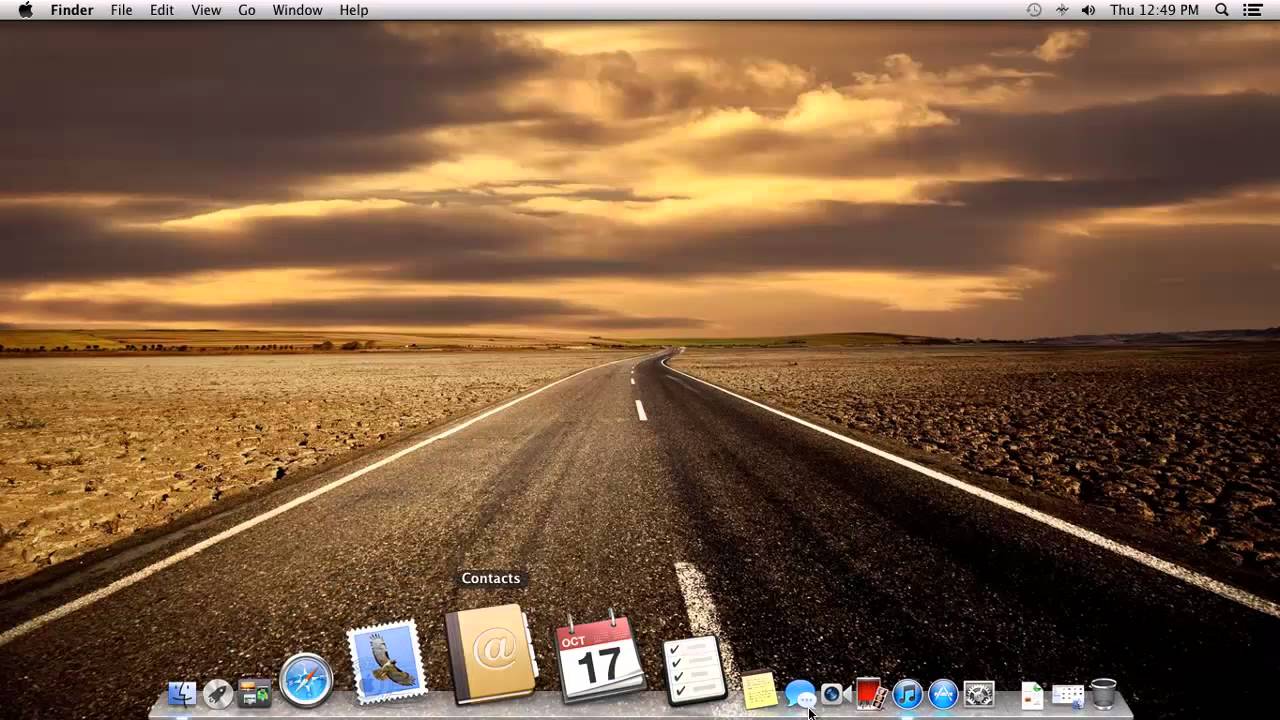Open the volume control icon

point(1088,10)
